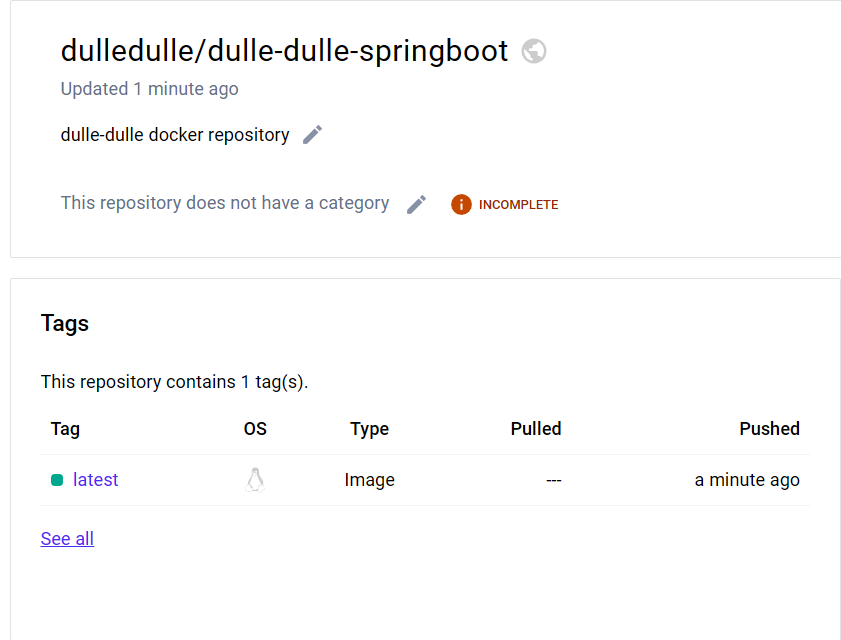Open the latest tag link

point(95,480)
